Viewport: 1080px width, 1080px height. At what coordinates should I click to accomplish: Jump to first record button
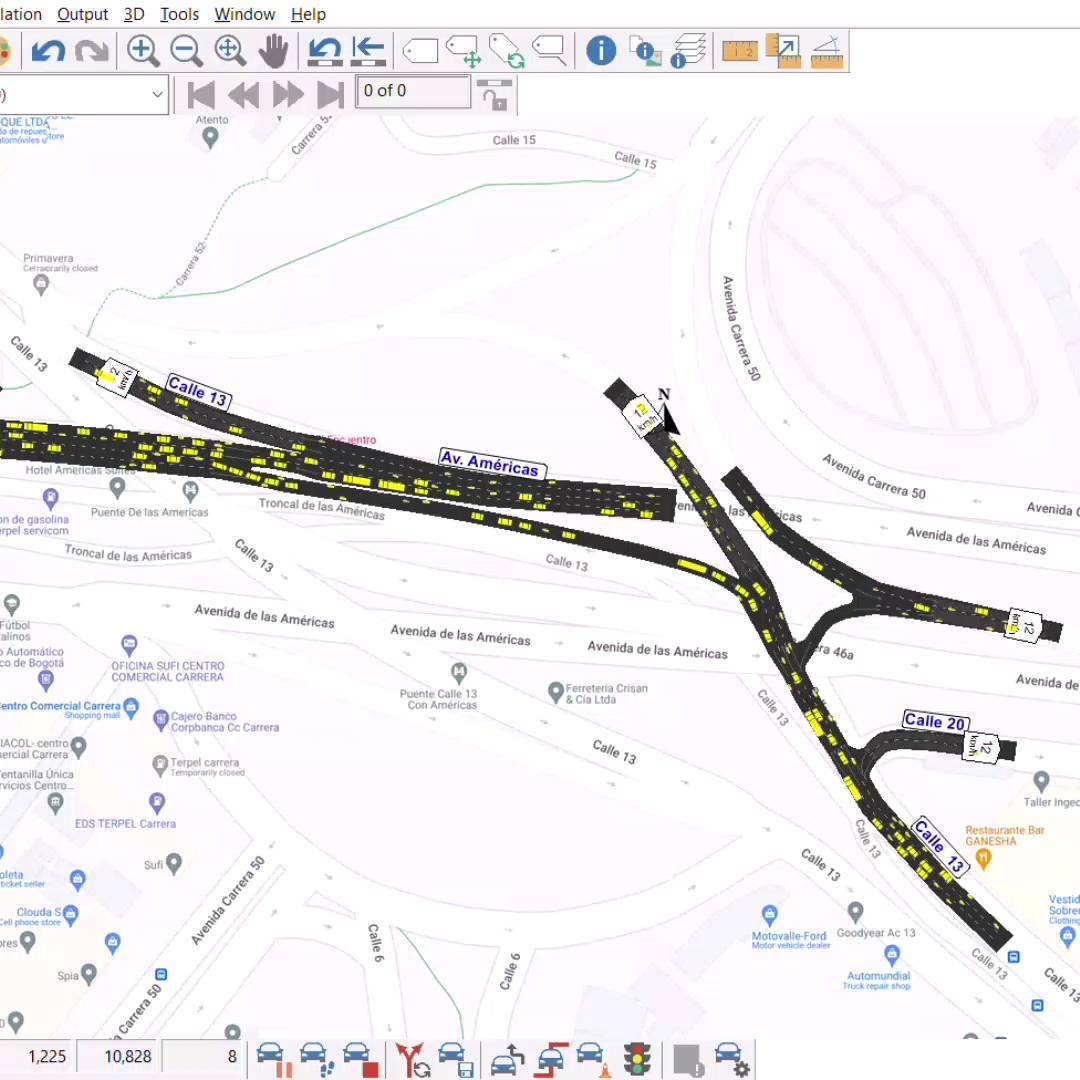click(x=201, y=95)
